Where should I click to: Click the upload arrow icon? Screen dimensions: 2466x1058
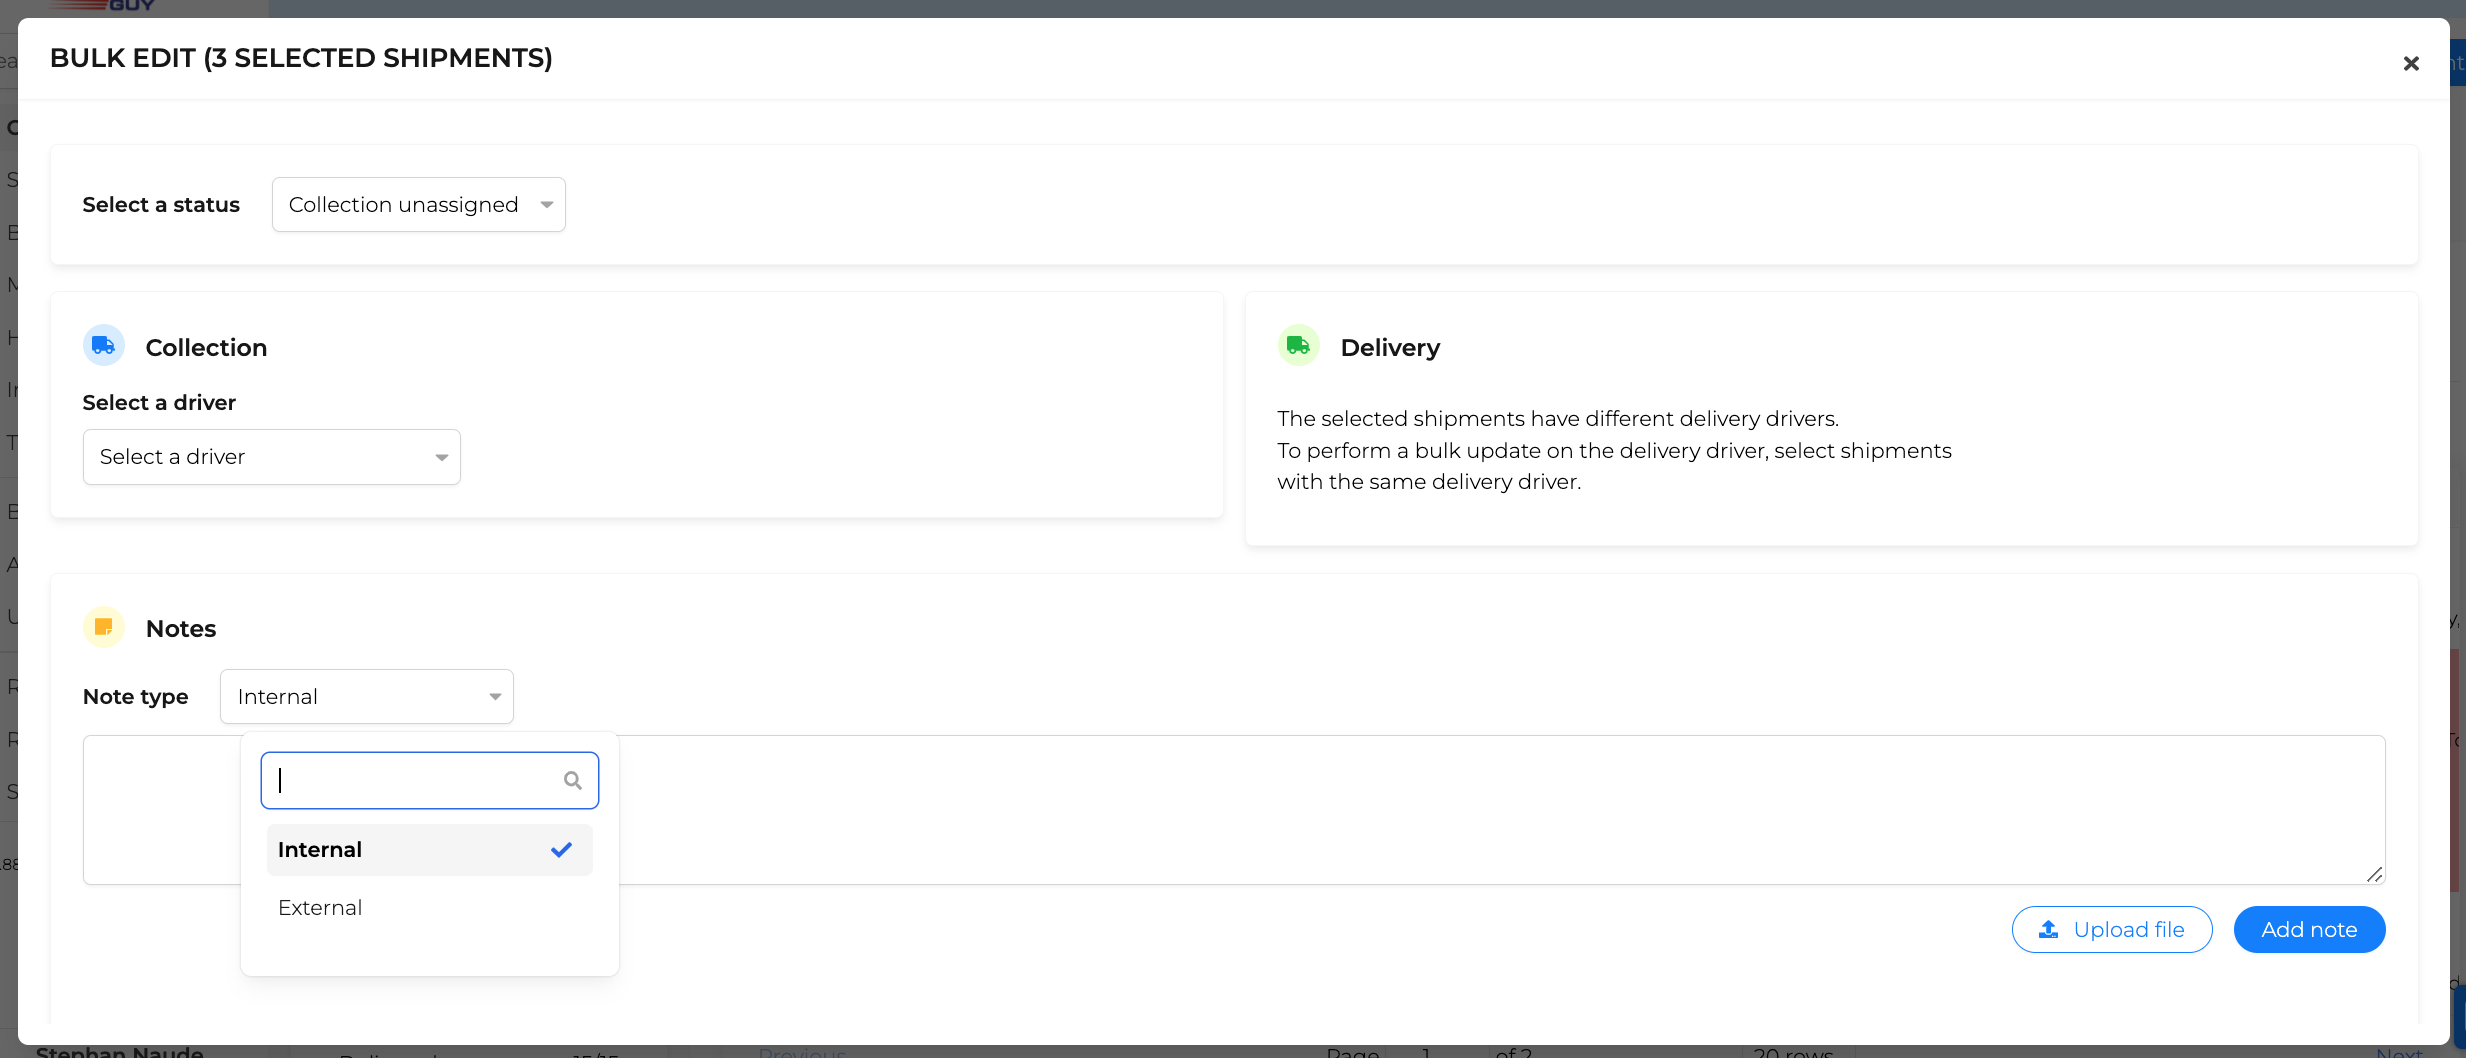2048,930
